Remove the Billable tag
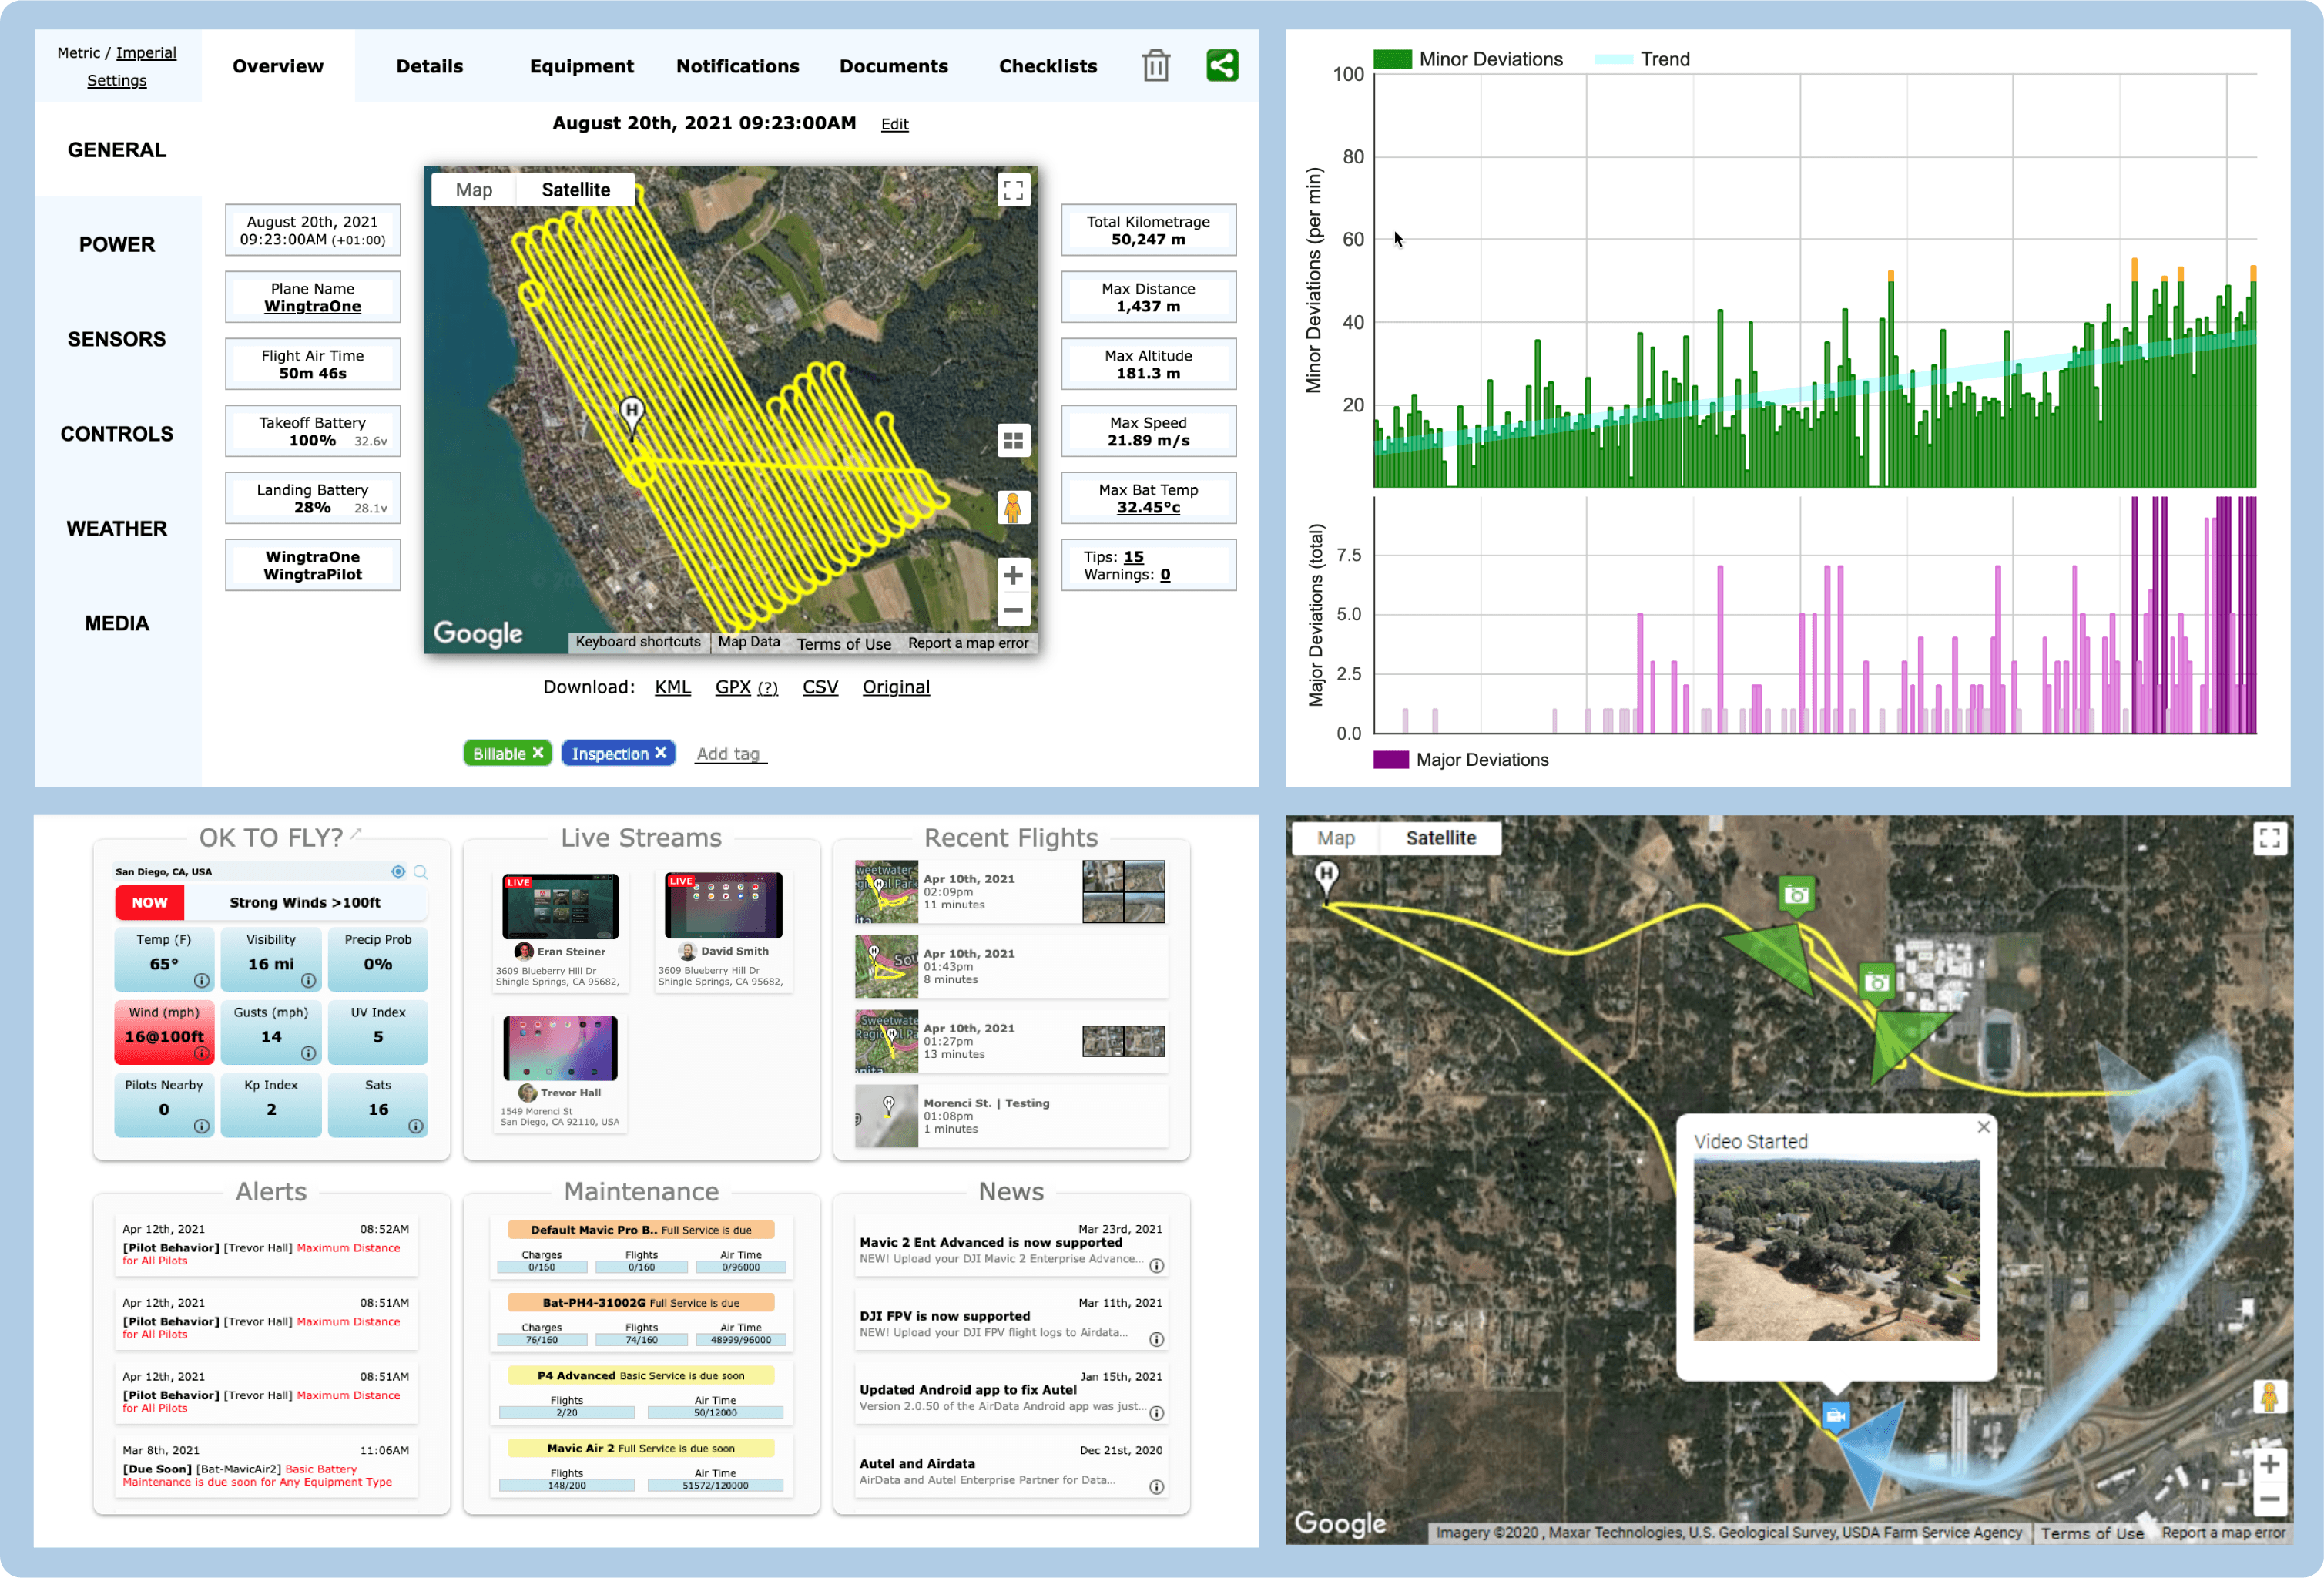 [x=538, y=753]
